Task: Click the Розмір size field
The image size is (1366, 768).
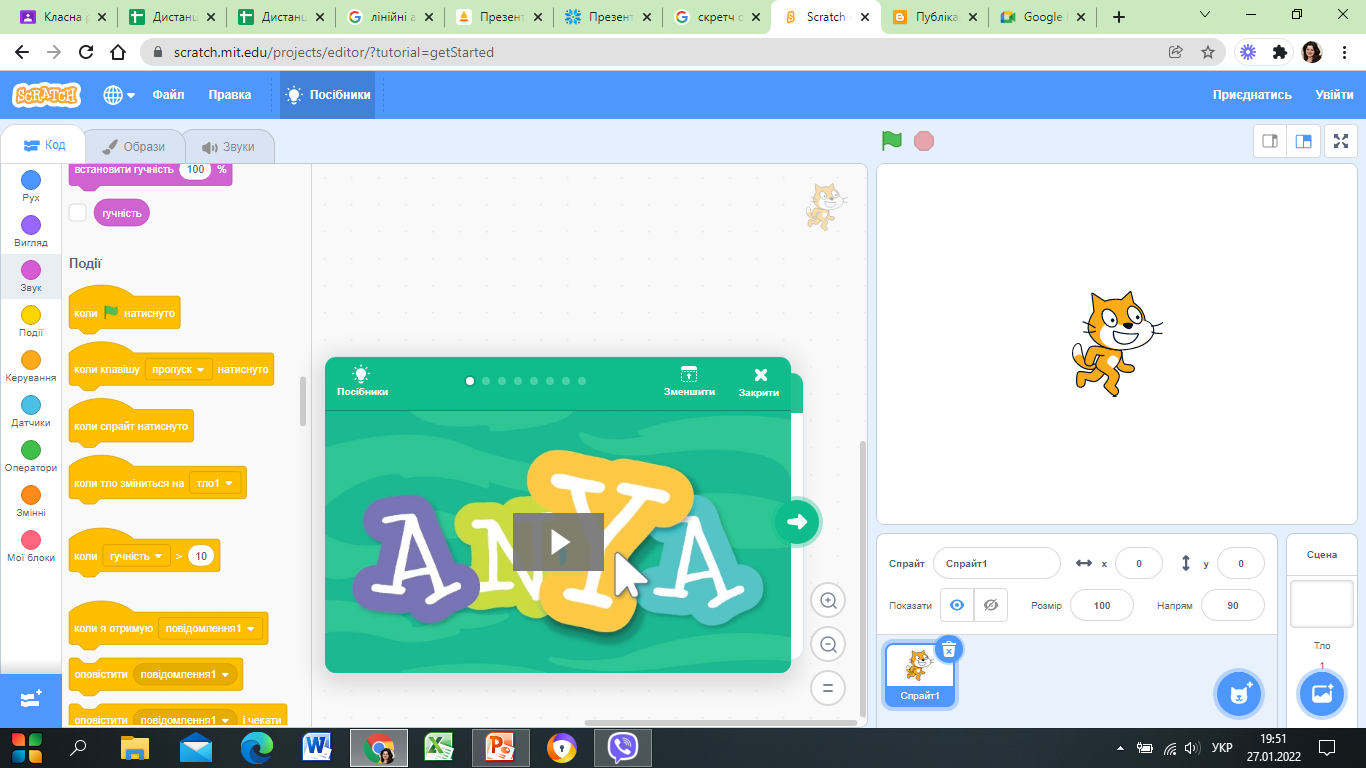Action: [1102, 605]
